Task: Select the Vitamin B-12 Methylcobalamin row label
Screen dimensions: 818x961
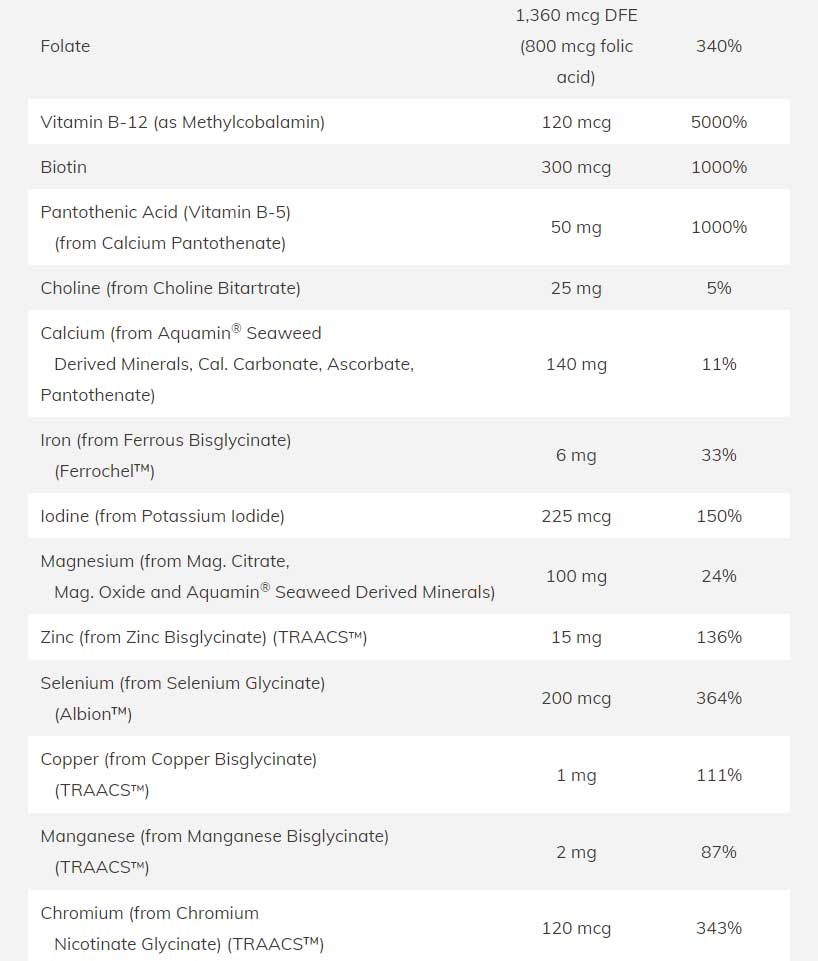Action: click(182, 122)
